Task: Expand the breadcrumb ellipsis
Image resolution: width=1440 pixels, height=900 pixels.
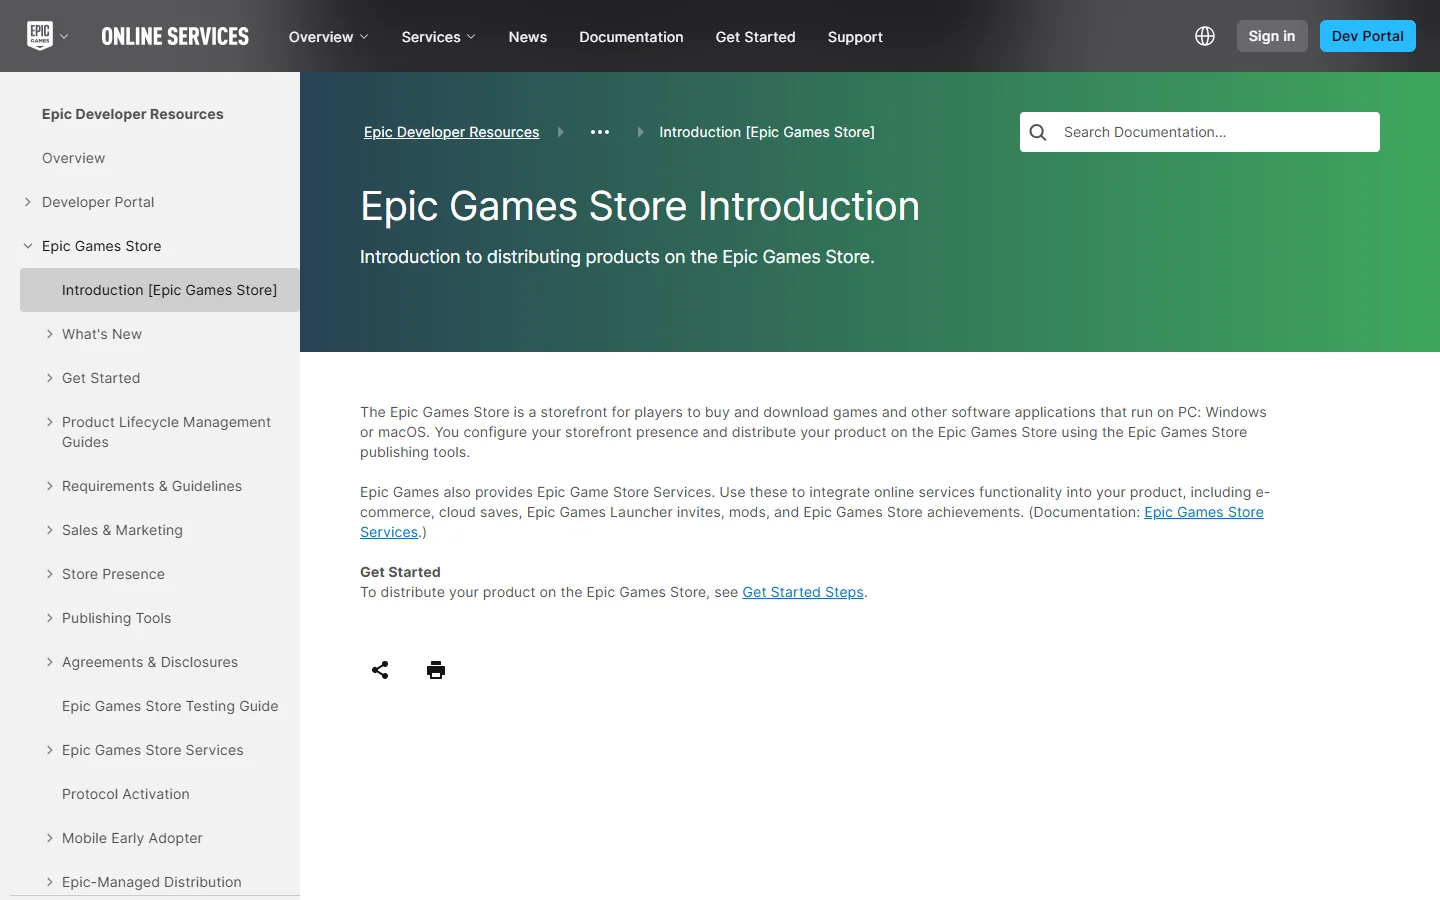Action: click(600, 132)
